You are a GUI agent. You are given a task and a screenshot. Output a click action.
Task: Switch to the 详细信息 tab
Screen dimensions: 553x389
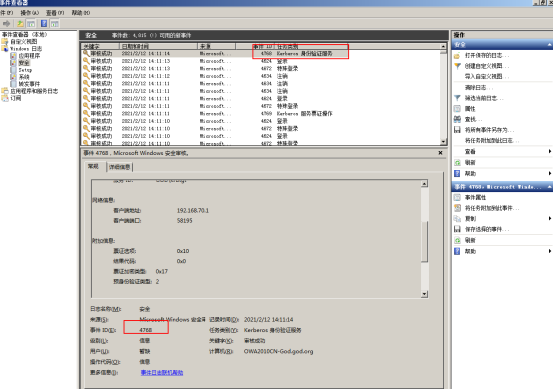tap(120, 167)
